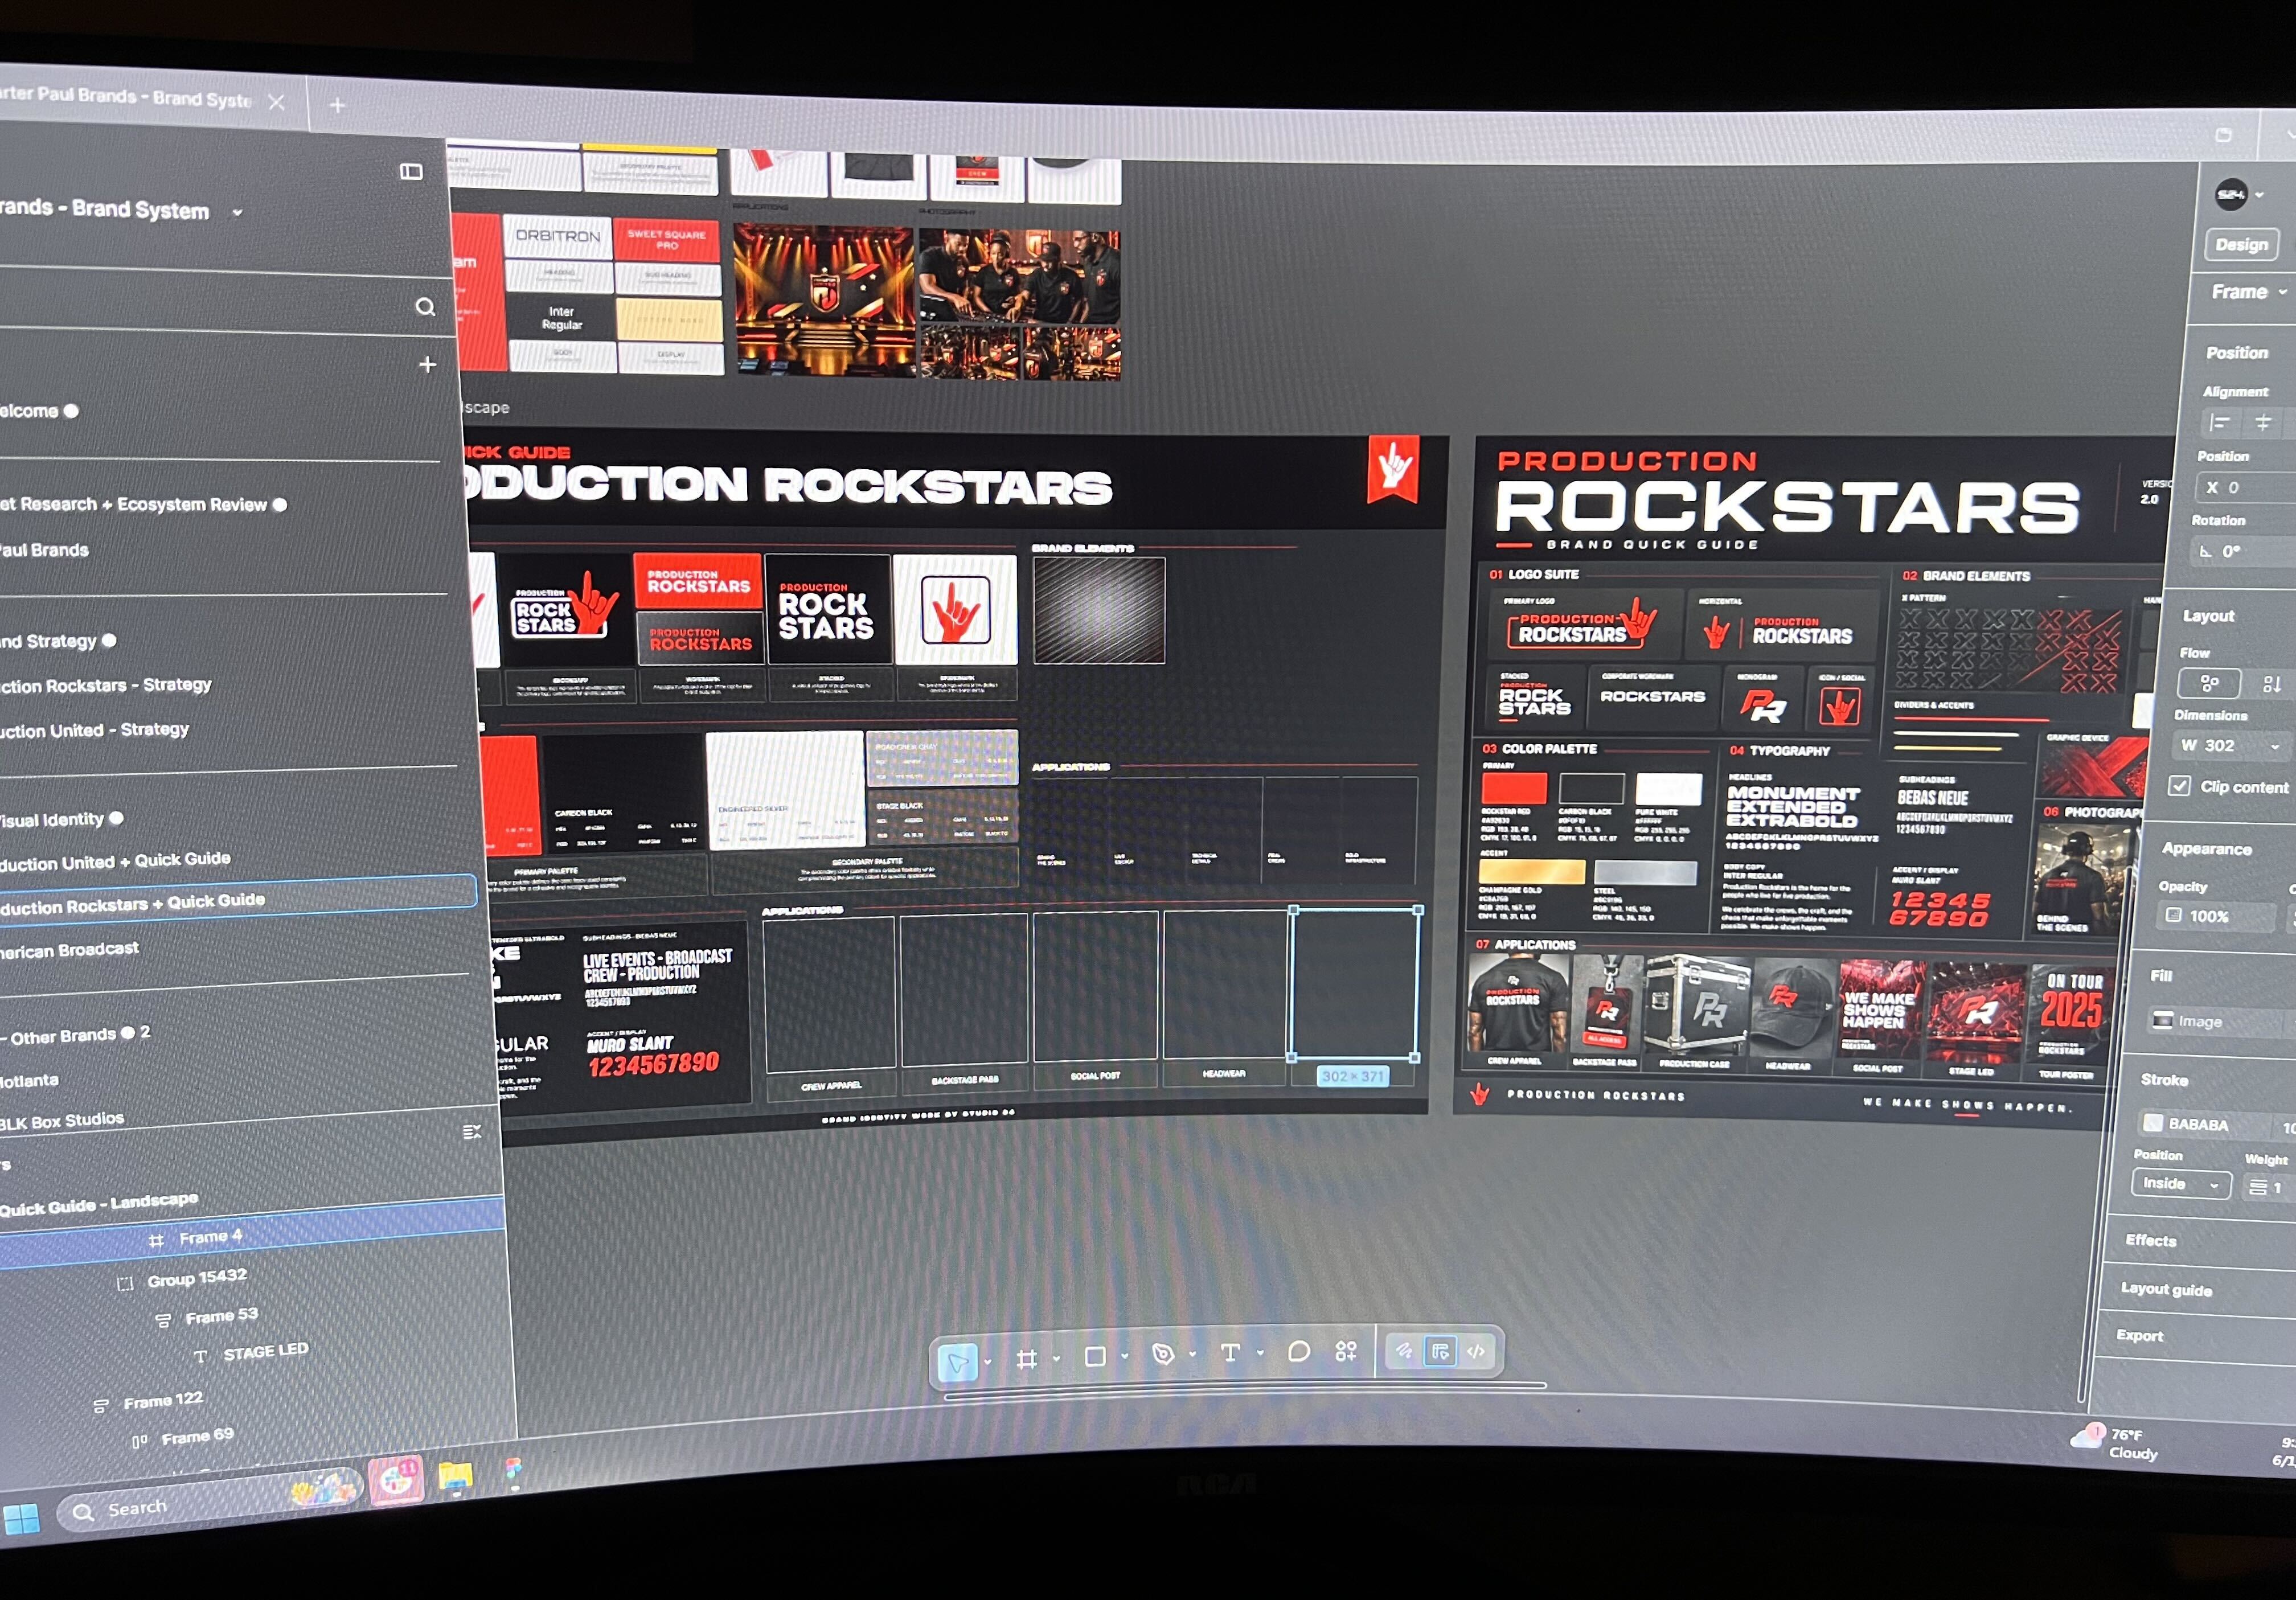Switch to Draw mode
This screenshot has height=1600, width=2296.
(x=1404, y=1351)
